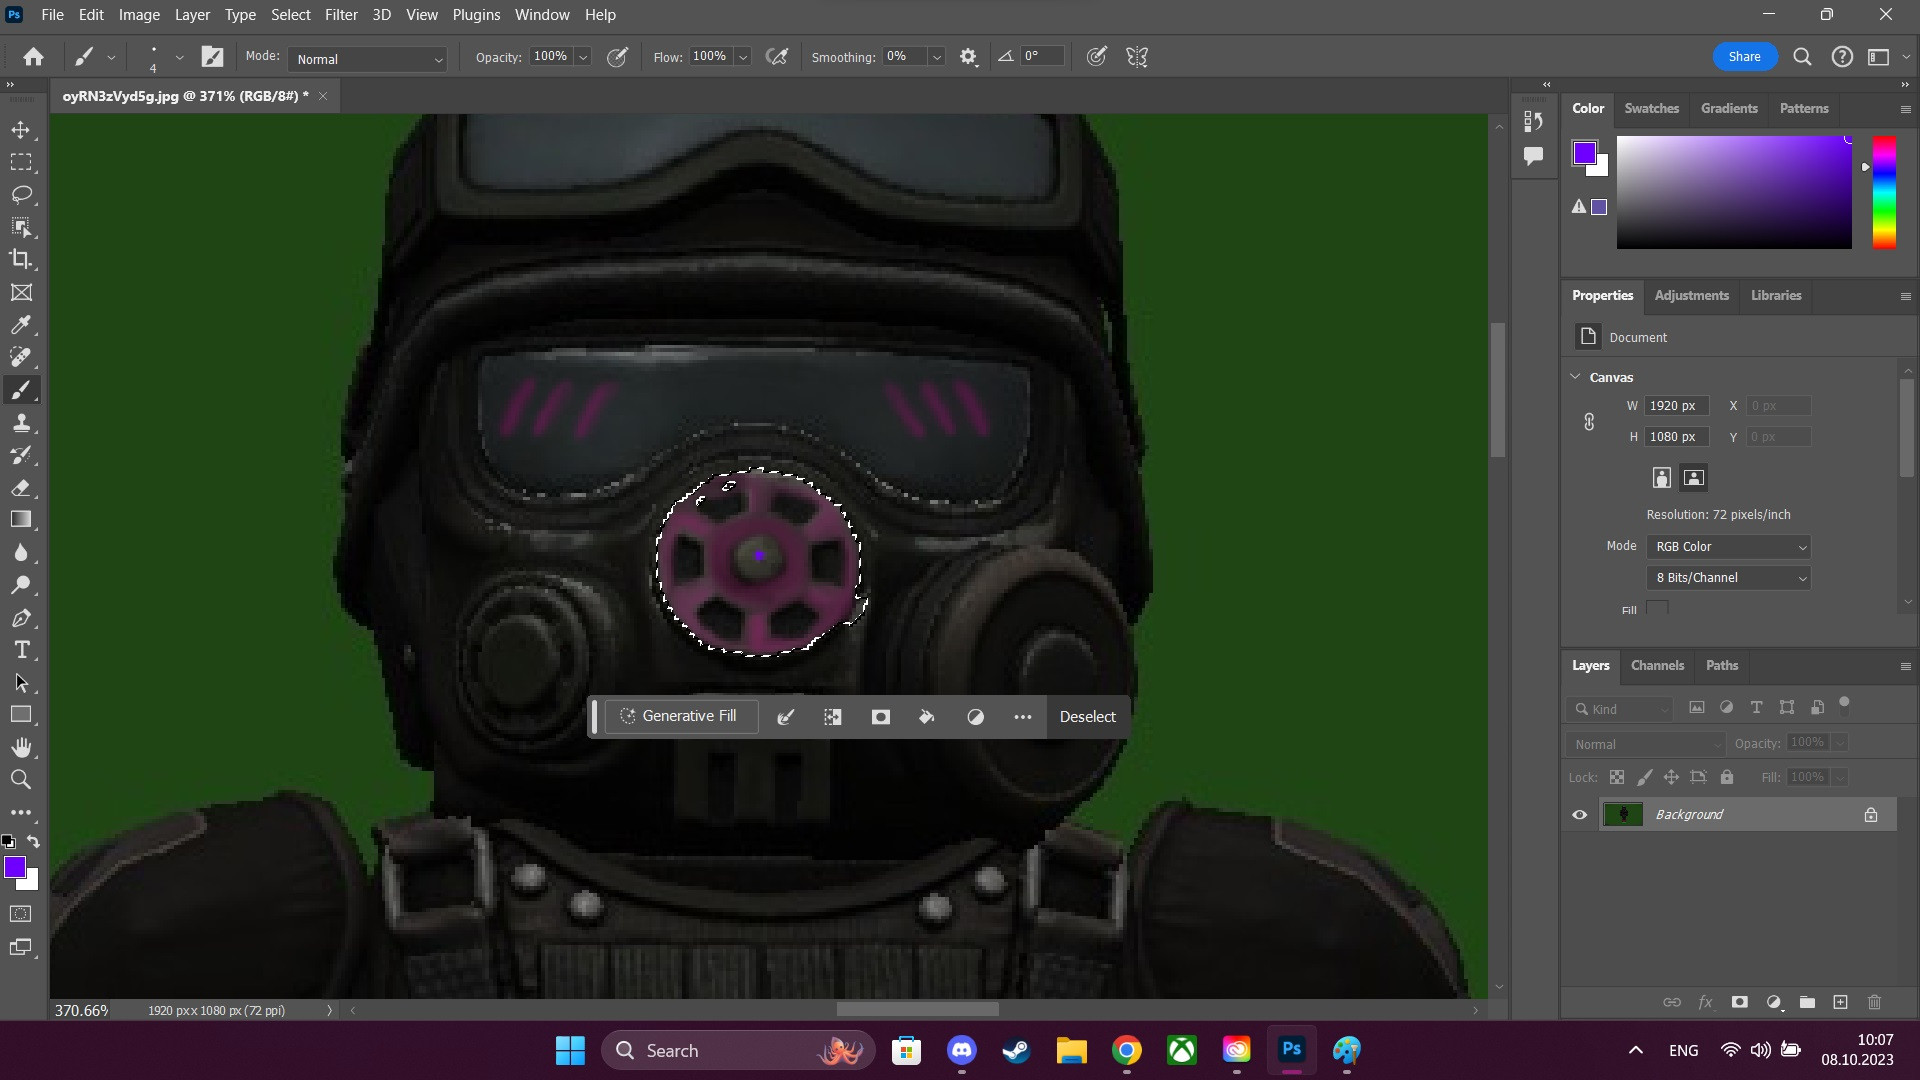Click the fill selection paint bucket icon
The width and height of the screenshot is (1920, 1080).
tap(927, 717)
